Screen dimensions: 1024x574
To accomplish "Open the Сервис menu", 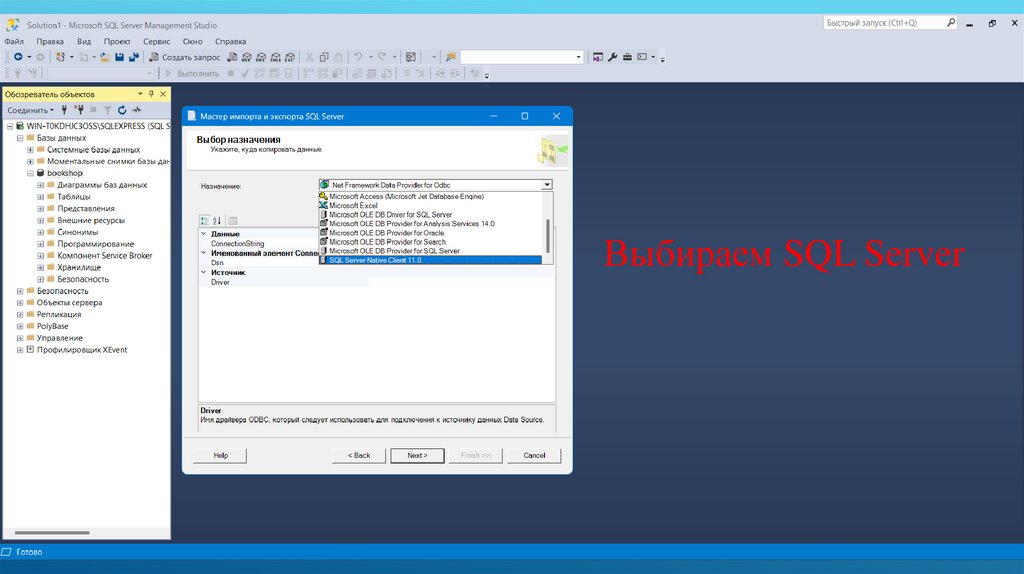I will (156, 41).
